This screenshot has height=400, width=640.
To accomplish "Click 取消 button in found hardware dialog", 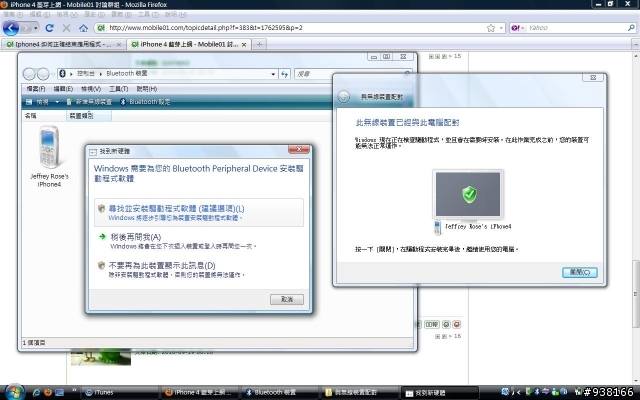I will (x=287, y=299).
